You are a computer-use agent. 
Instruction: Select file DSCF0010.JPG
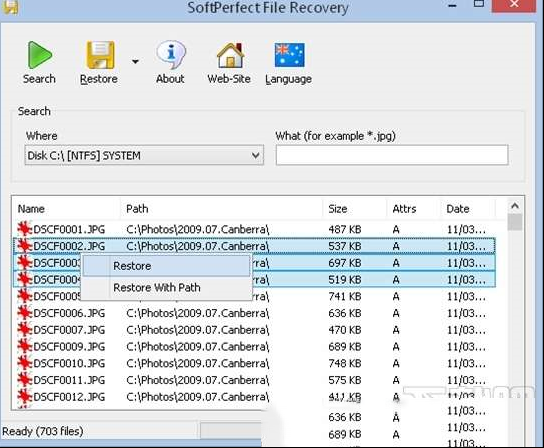point(69,363)
